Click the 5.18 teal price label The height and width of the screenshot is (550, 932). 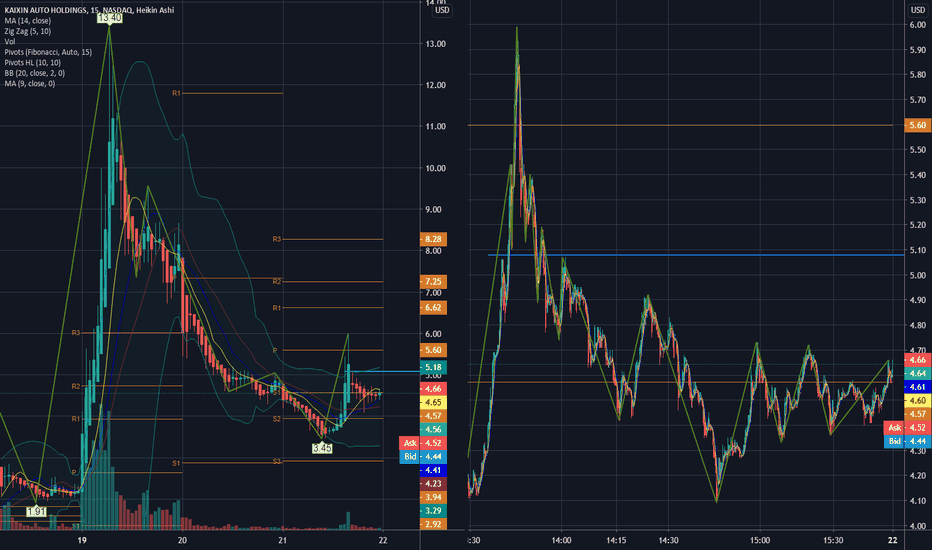[x=433, y=367]
